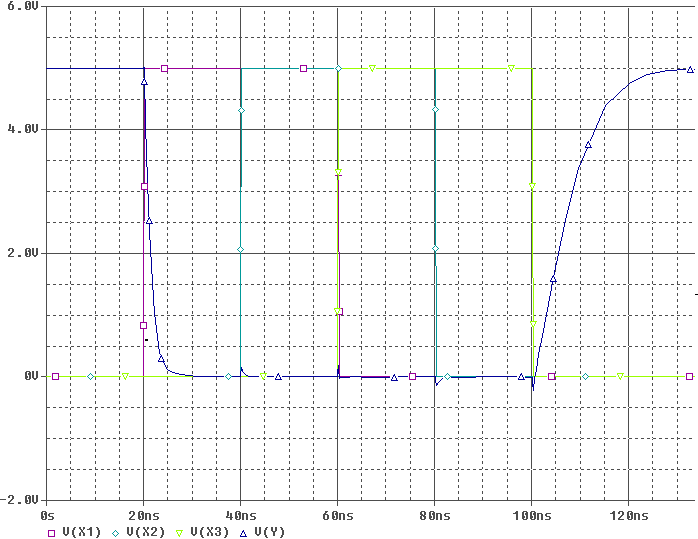This screenshot has width=698, height=539.
Task: Click the -2.0V voltage axis label
Action: point(19,500)
